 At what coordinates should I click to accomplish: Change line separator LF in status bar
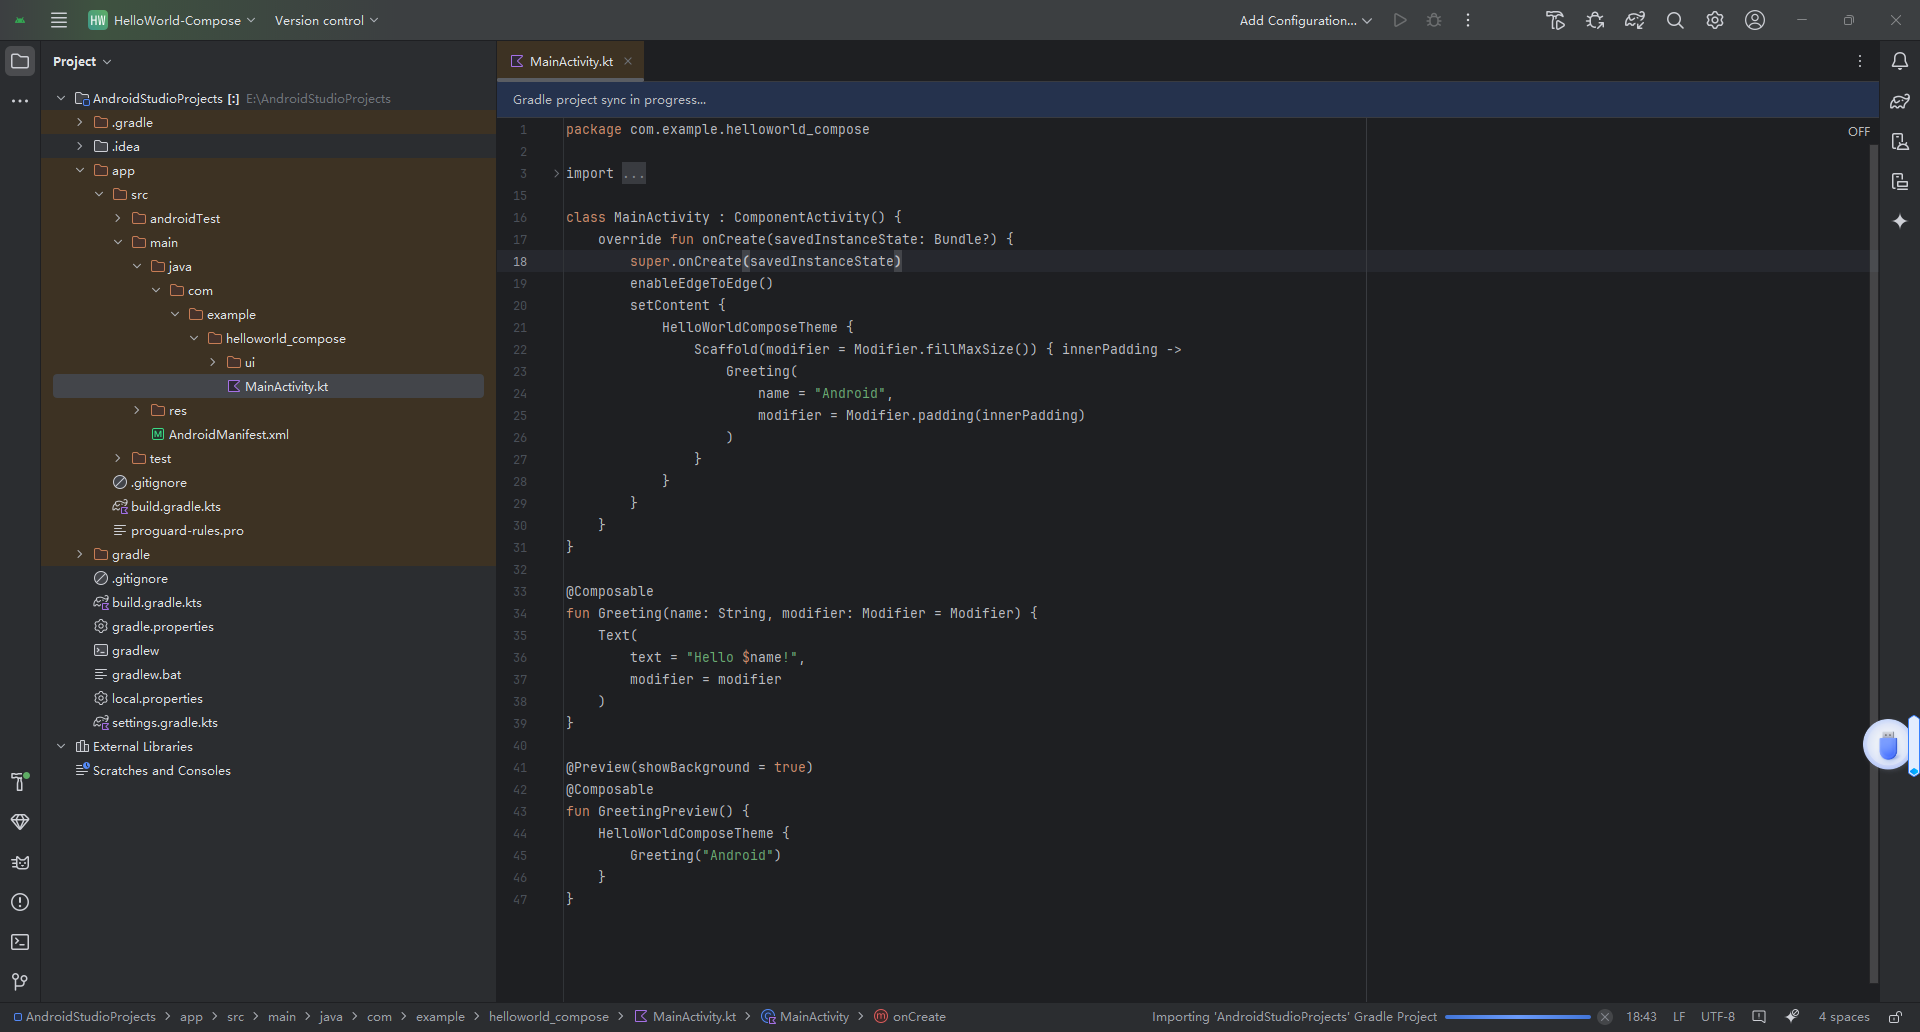pyautogui.click(x=1679, y=1016)
